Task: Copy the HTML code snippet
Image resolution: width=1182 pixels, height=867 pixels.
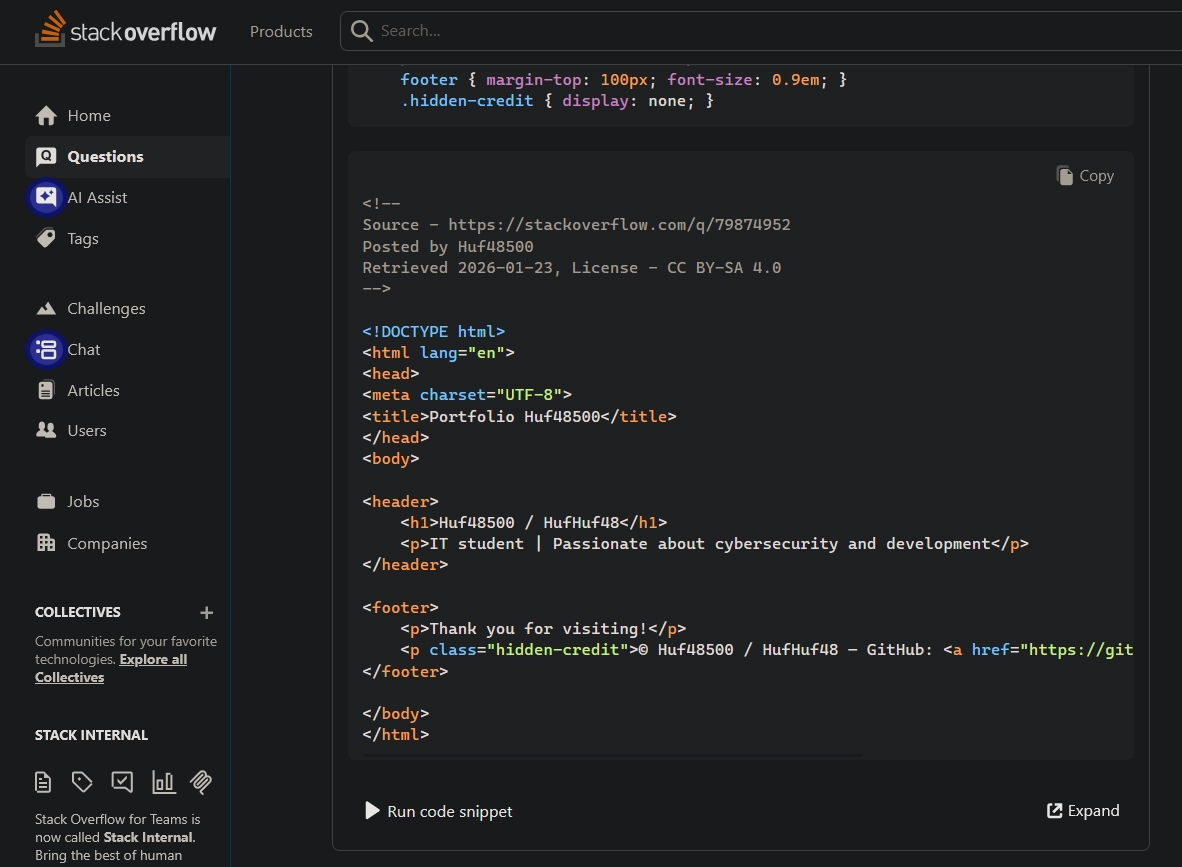Action: 1085,176
